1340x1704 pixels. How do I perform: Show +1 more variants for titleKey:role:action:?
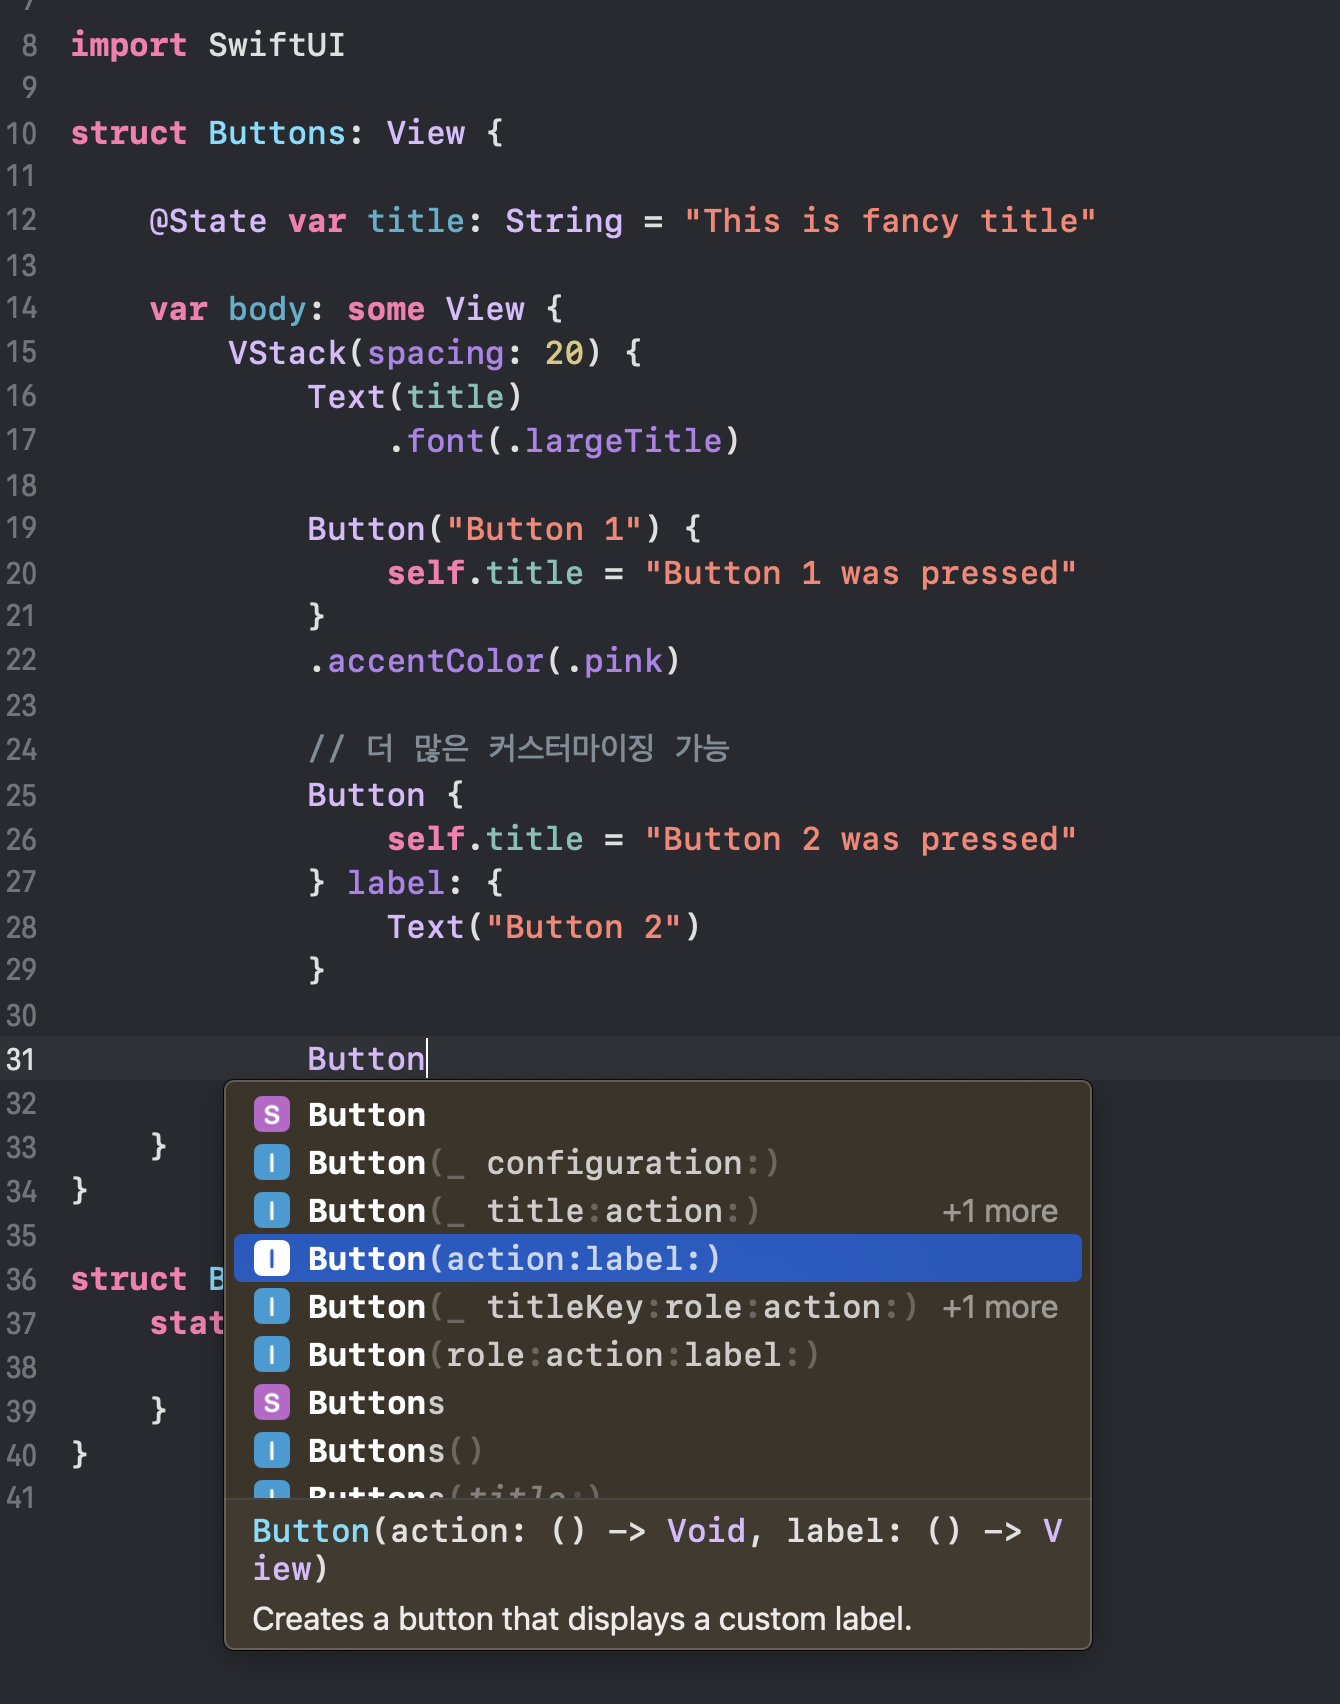pyautogui.click(x=1000, y=1307)
